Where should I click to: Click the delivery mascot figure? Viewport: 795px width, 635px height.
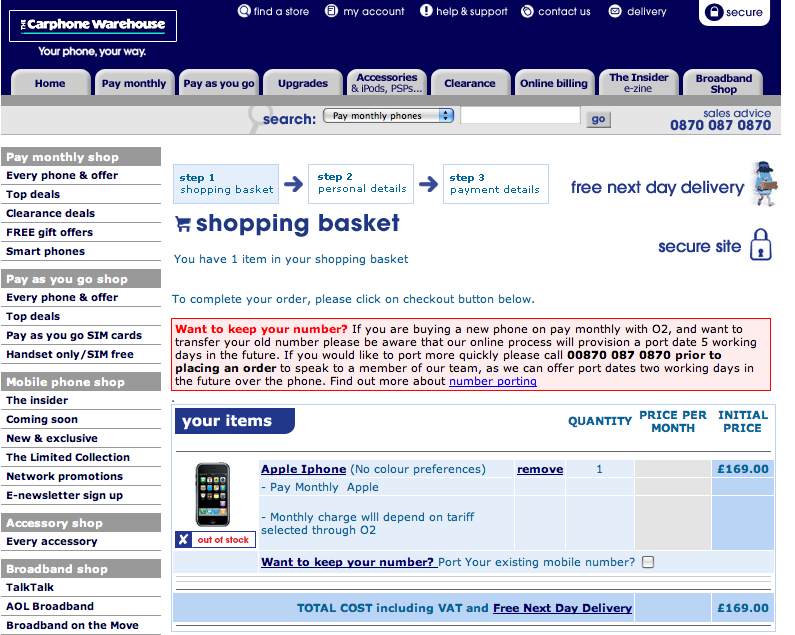[x=764, y=184]
